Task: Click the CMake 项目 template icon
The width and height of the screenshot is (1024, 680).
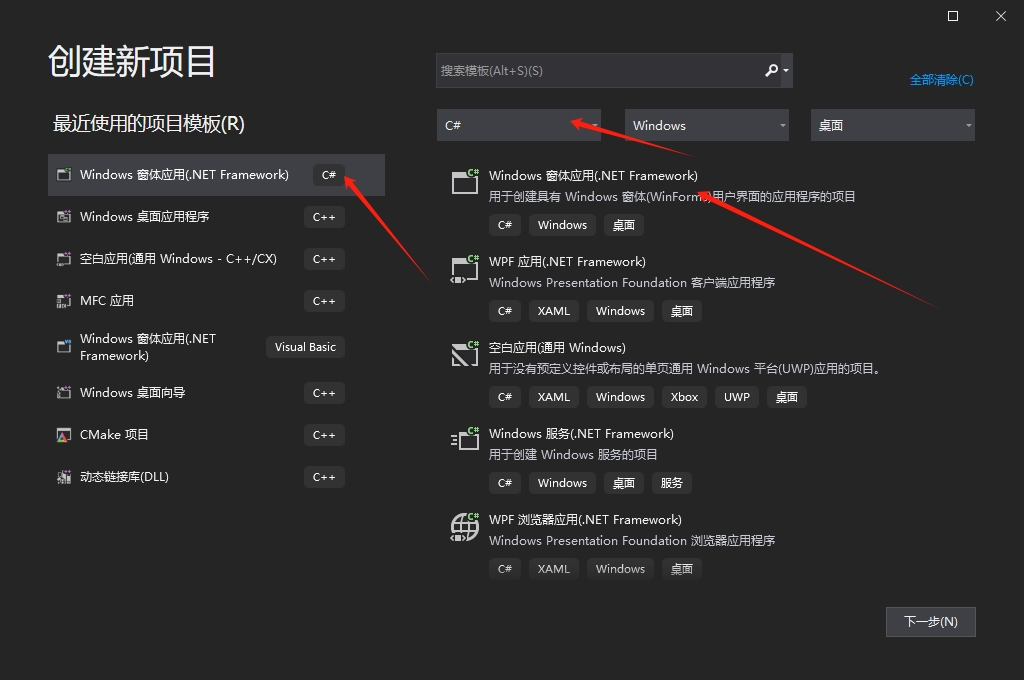Action: 64,435
